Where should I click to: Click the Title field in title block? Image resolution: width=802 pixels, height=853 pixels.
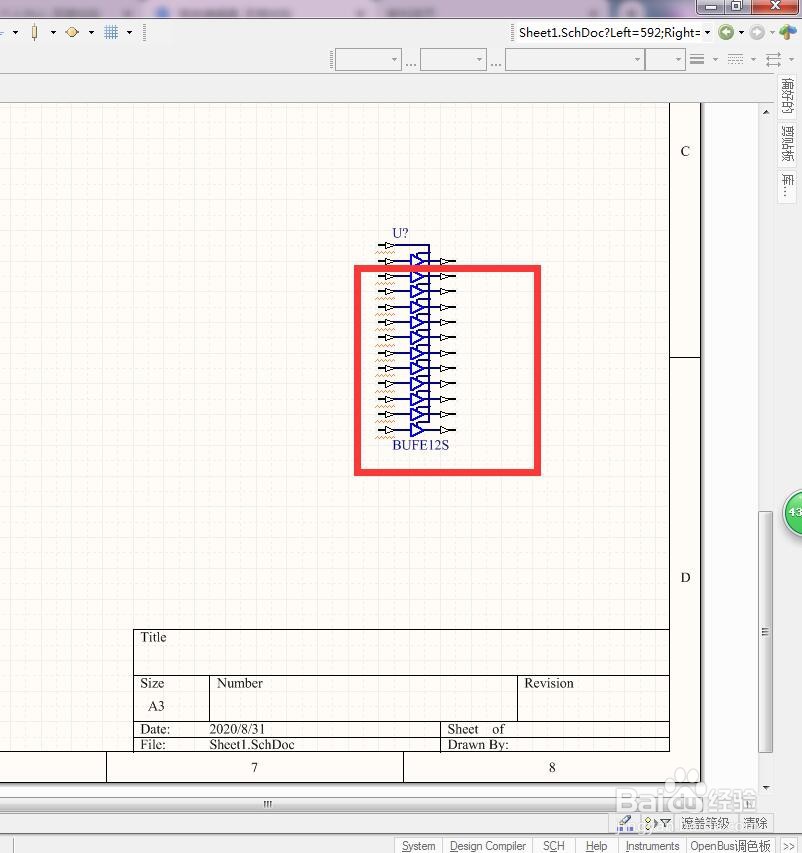pos(402,652)
